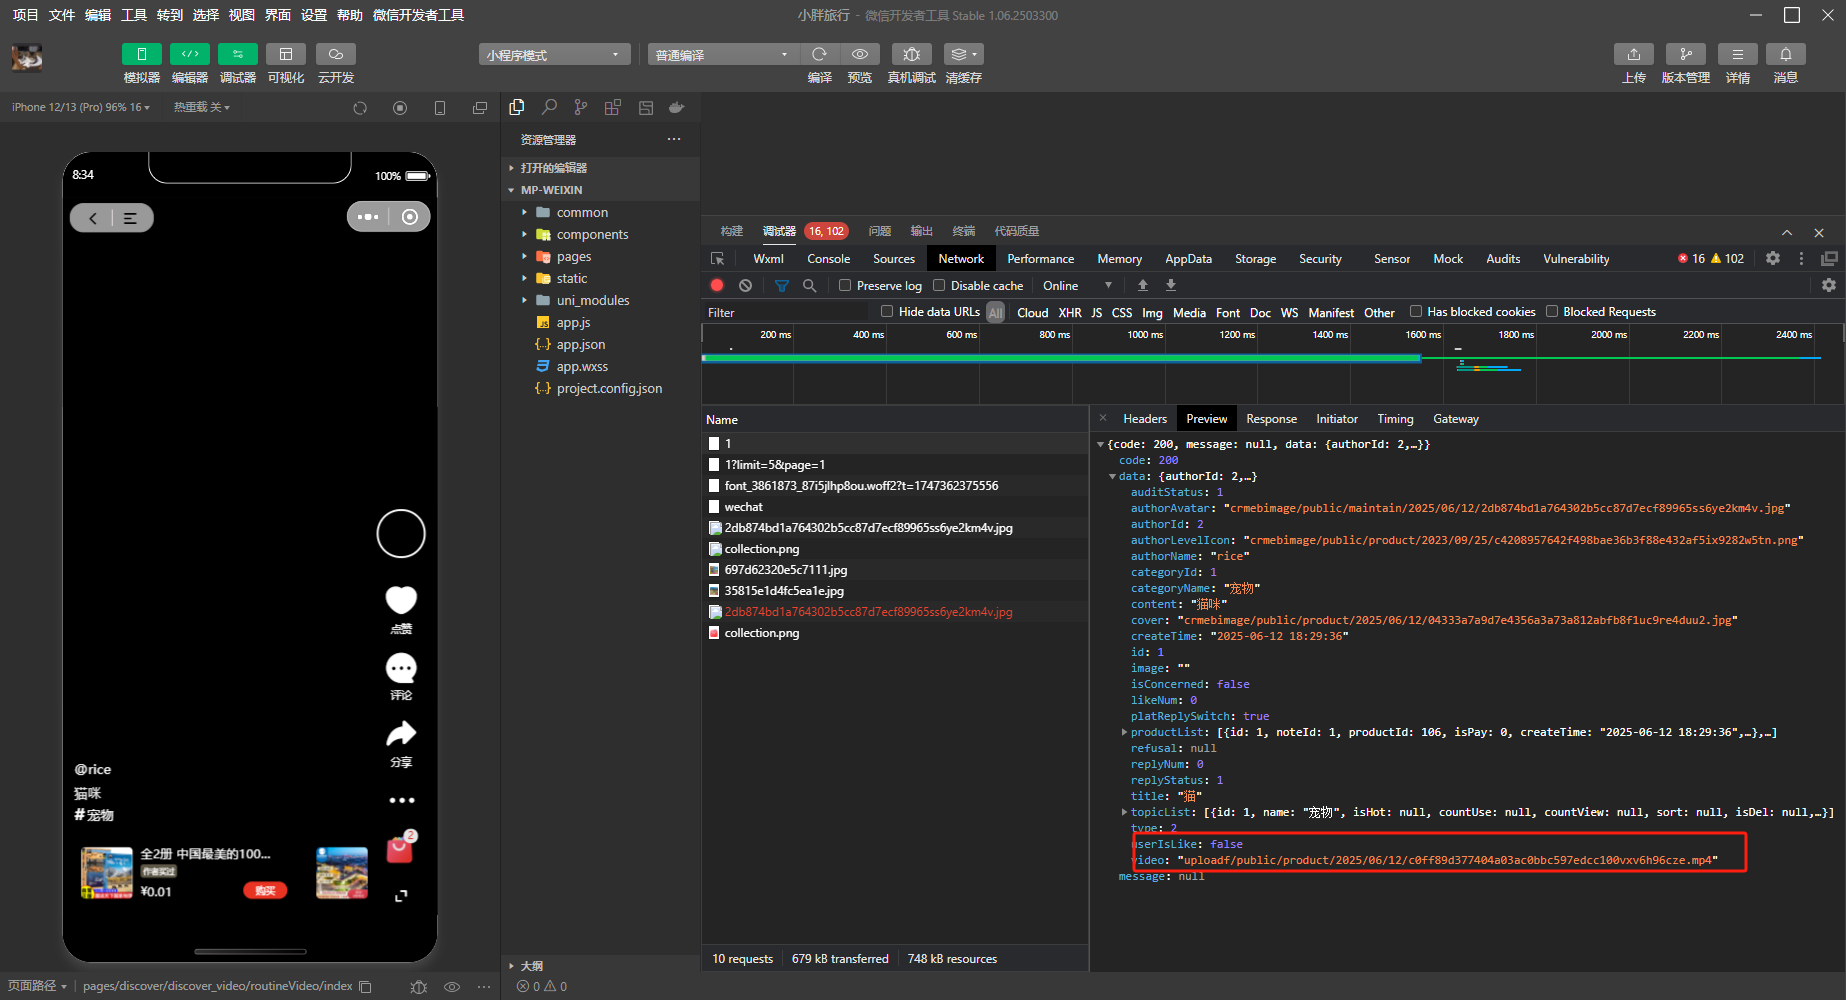Open messages (消息) bell icon

tap(1785, 54)
